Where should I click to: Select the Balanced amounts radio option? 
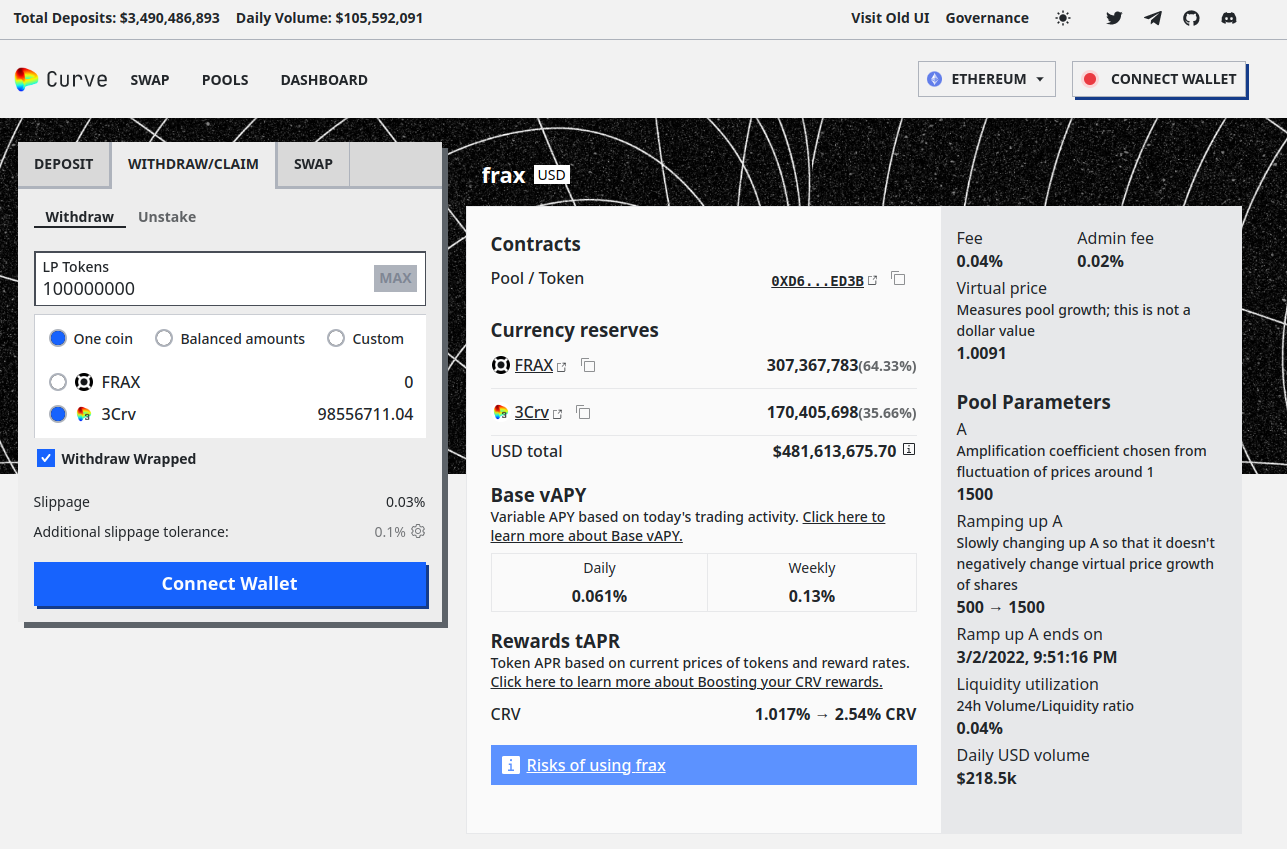click(164, 338)
